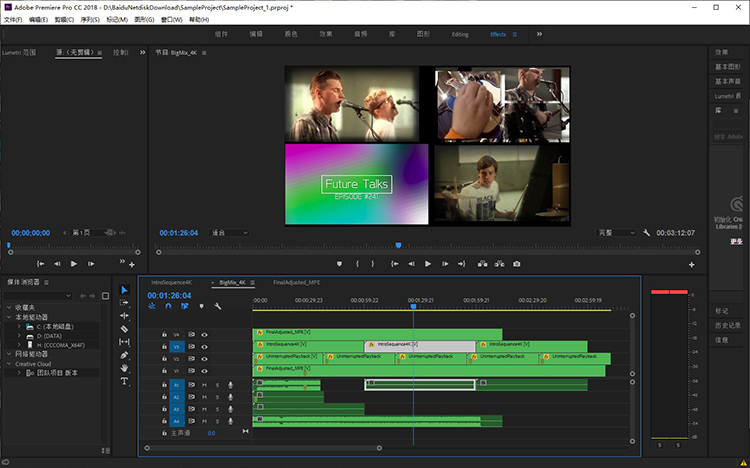Select the Pen tool

124,355
